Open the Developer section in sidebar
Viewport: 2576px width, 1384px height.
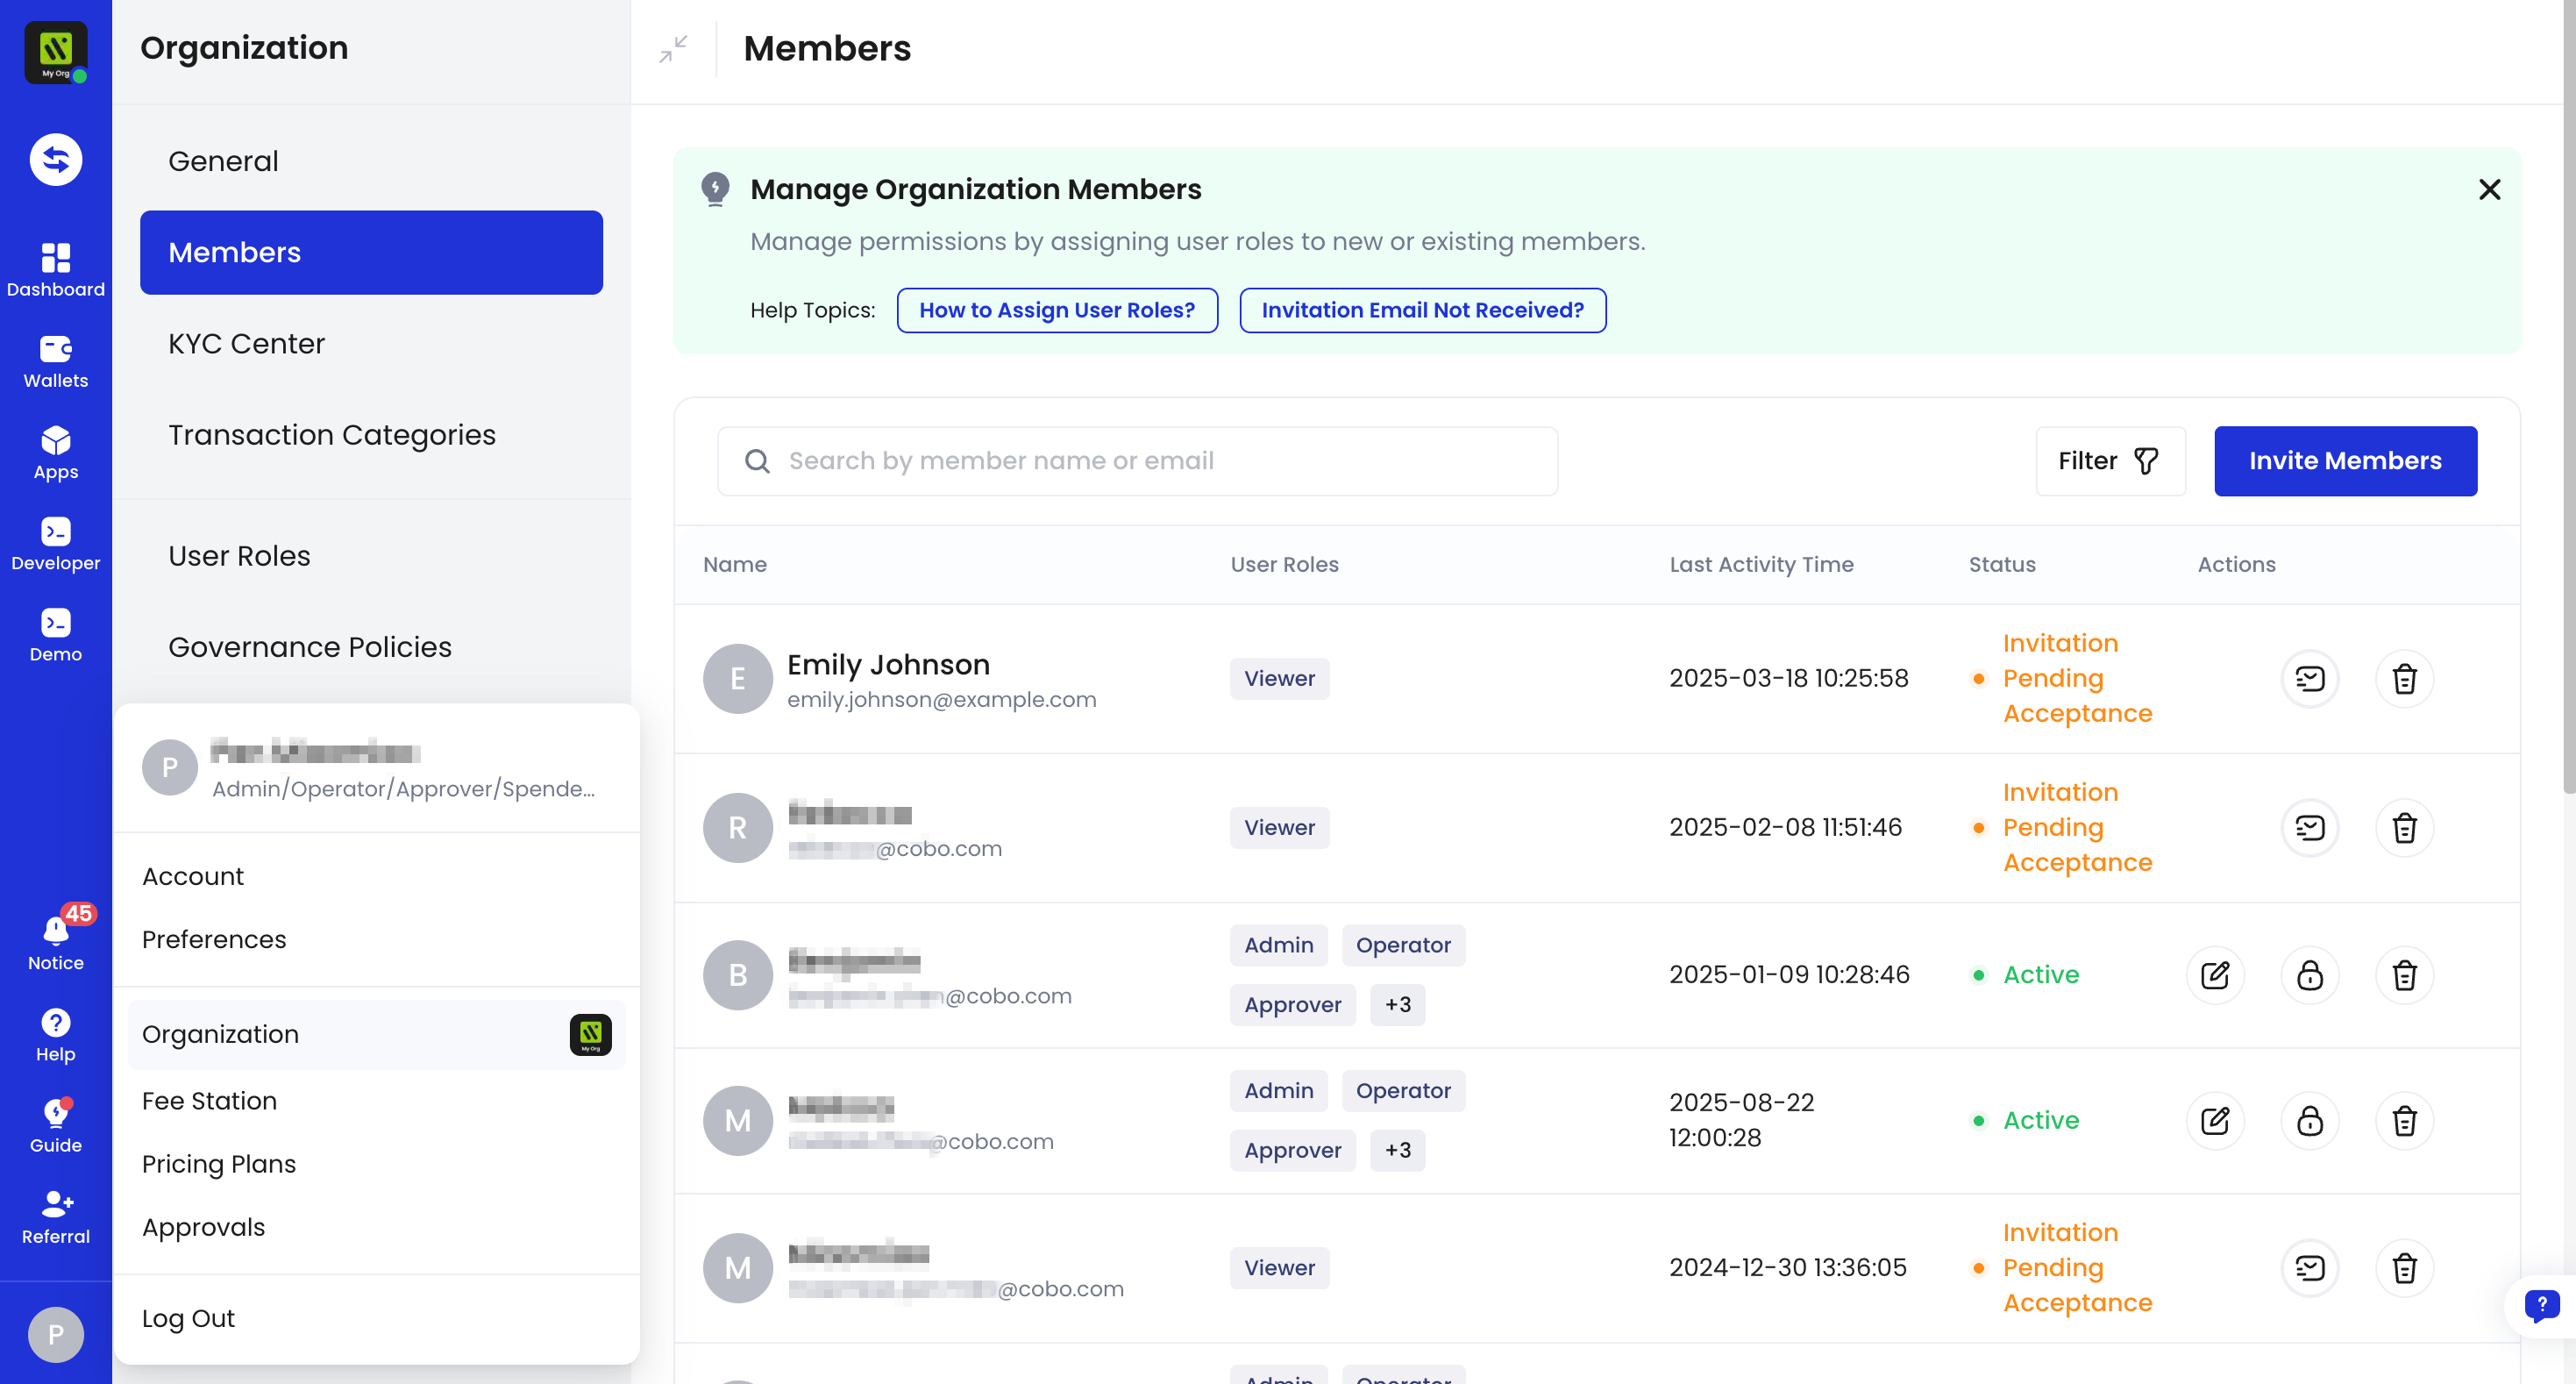55,542
